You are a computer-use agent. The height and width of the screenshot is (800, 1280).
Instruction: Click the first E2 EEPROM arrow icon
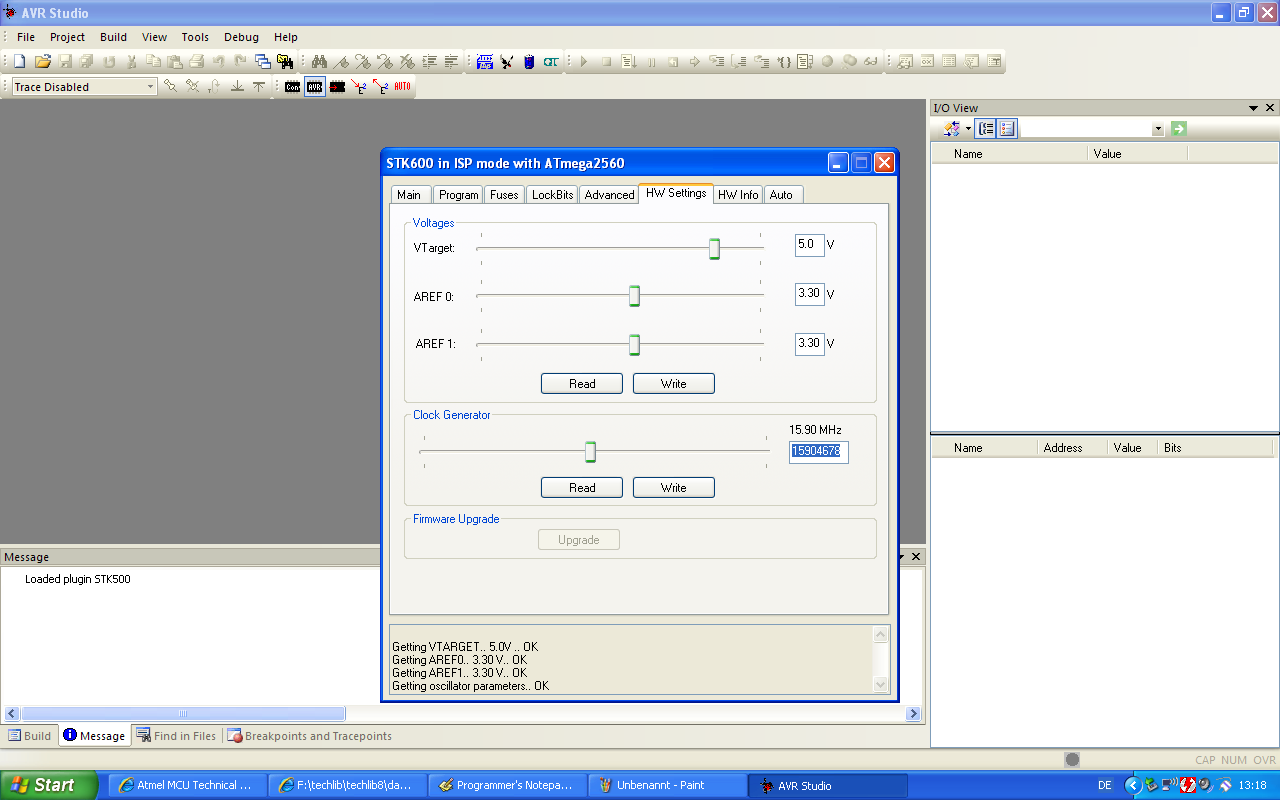click(359, 87)
